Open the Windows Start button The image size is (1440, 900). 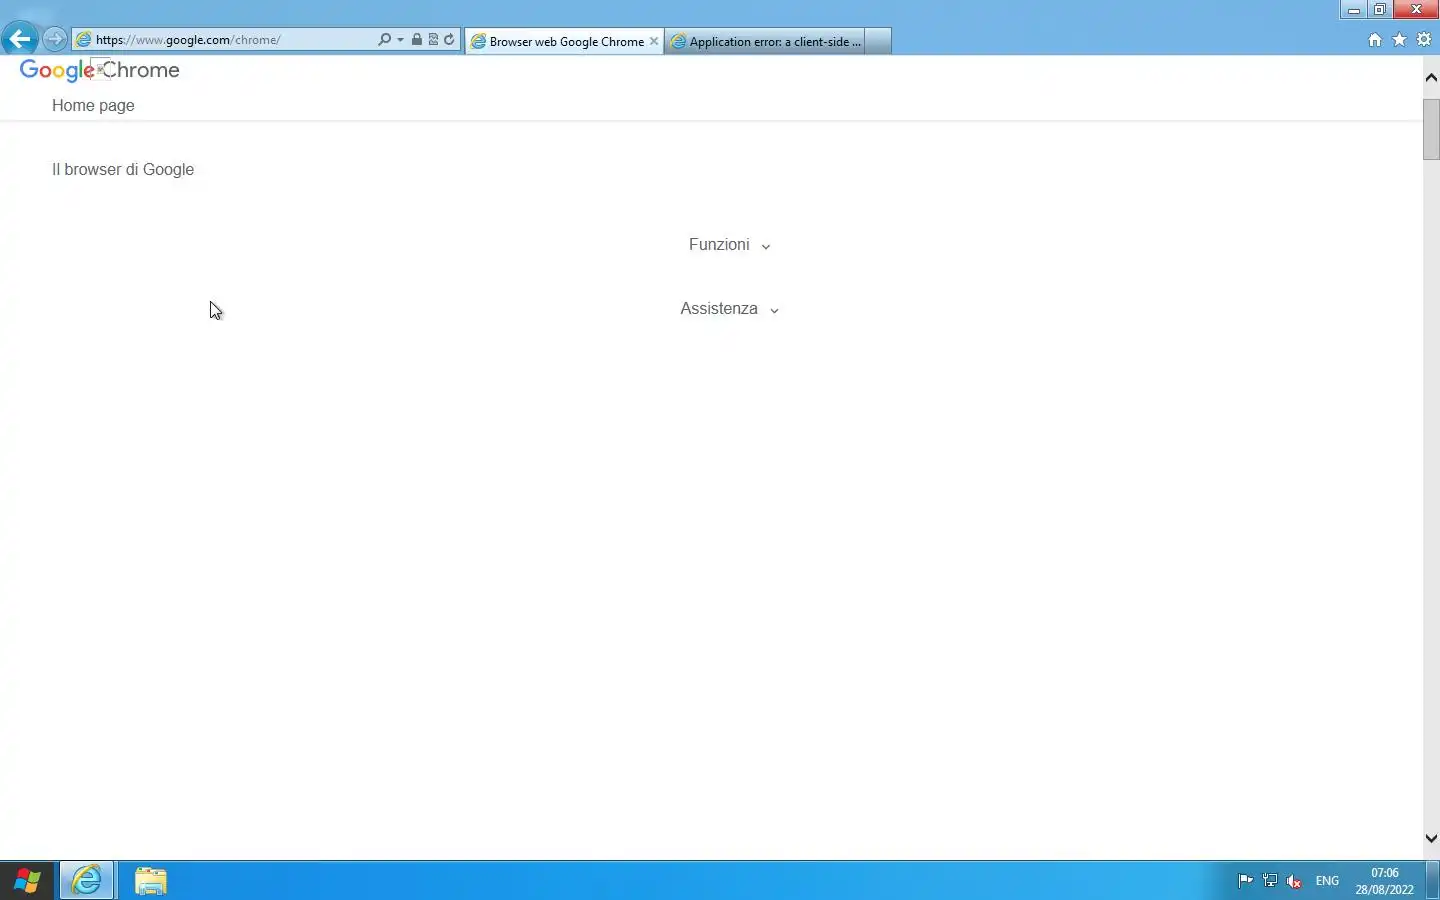27,881
